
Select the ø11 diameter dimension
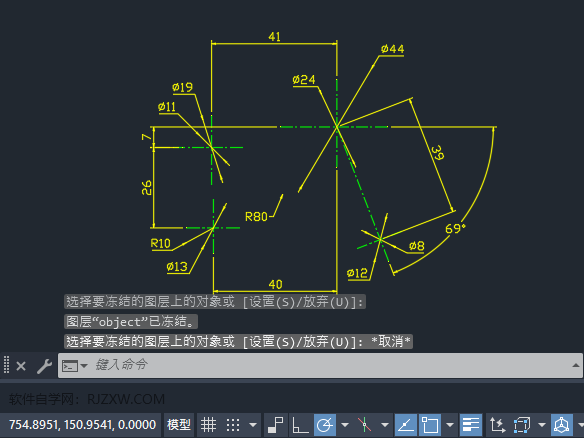[x=166, y=107]
